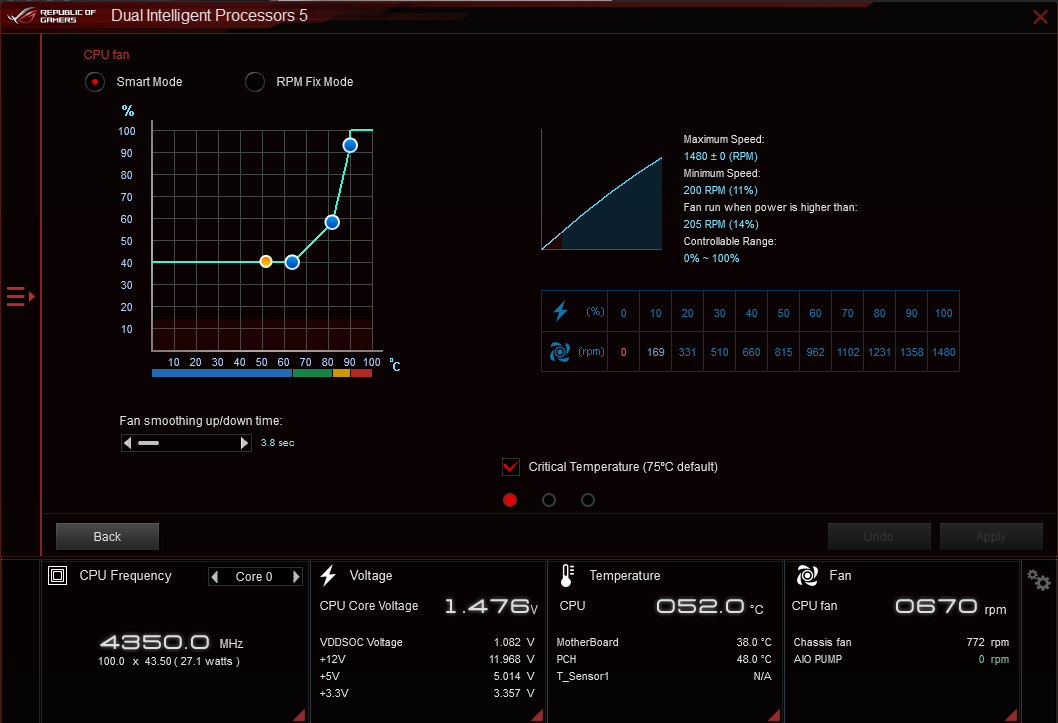Click the orange fan curve point at 40%
The height and width of the screenshot is (723, 1058).
tap(266, 262)
